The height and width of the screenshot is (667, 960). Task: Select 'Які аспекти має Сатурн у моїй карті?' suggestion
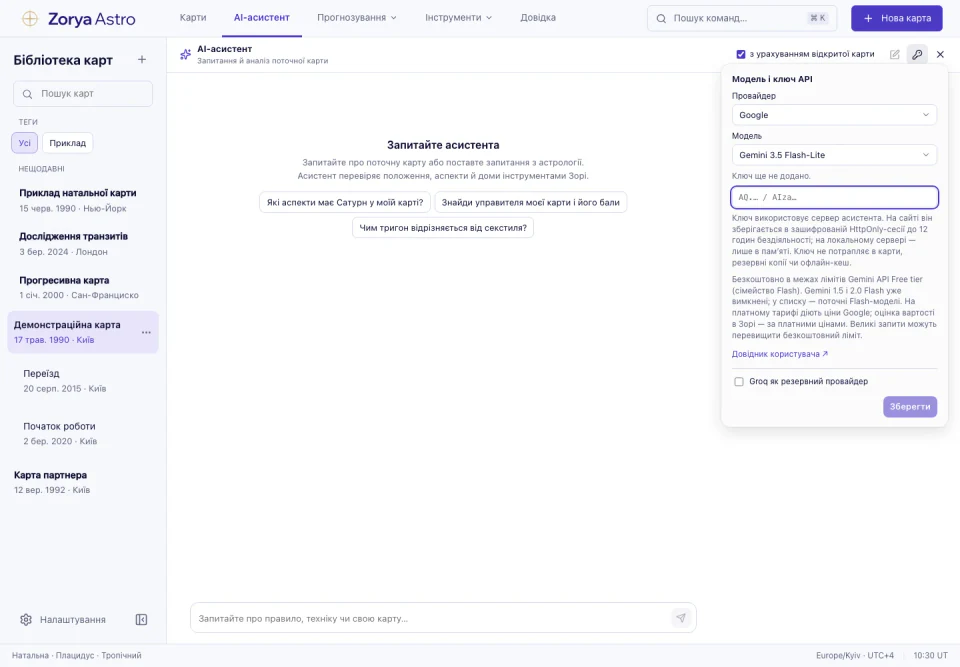pyautogui.click(x=345, y=202)
